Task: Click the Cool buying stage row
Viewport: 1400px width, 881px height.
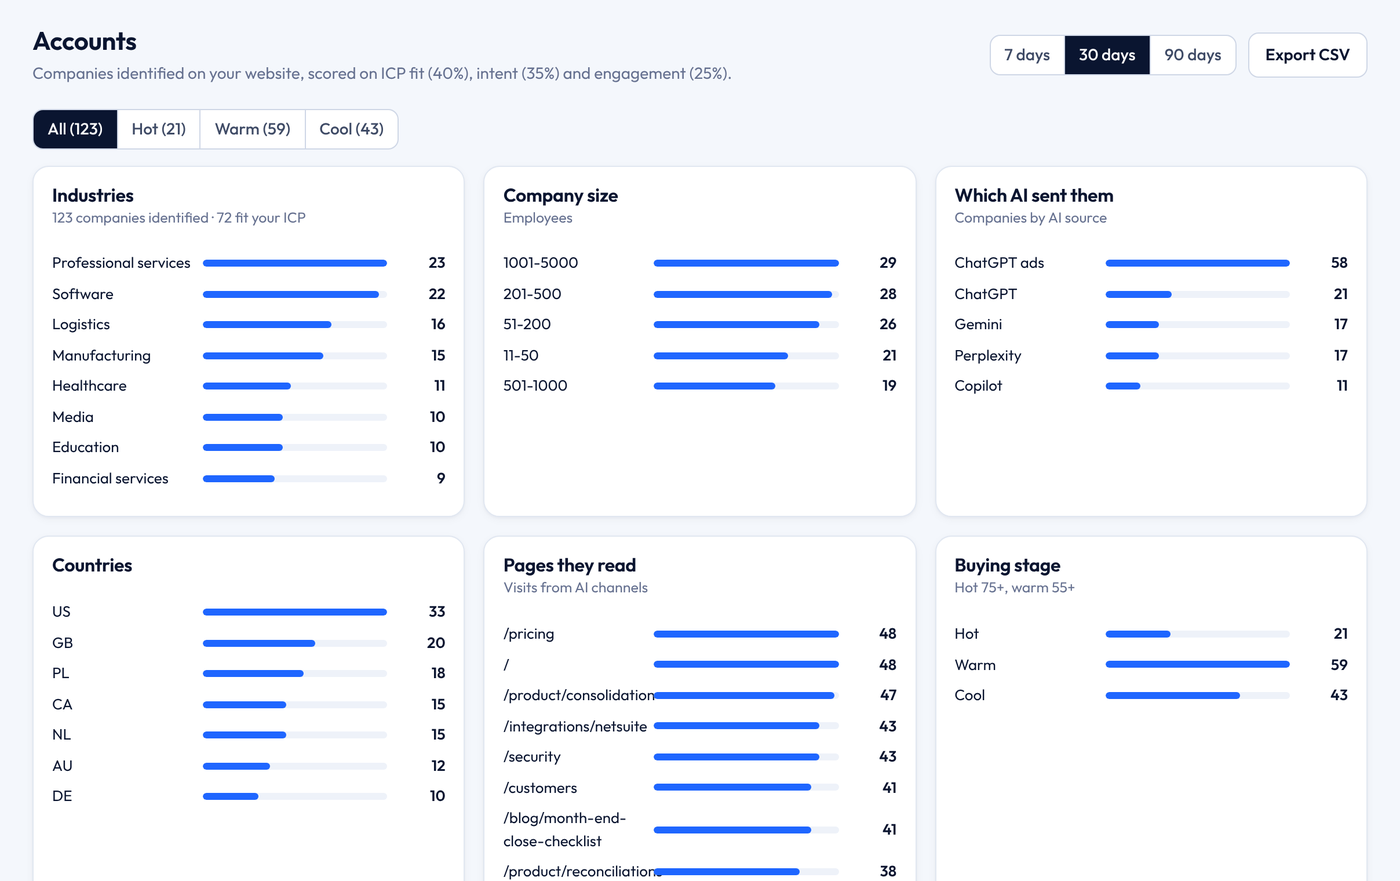Action: pos(1151,695)
